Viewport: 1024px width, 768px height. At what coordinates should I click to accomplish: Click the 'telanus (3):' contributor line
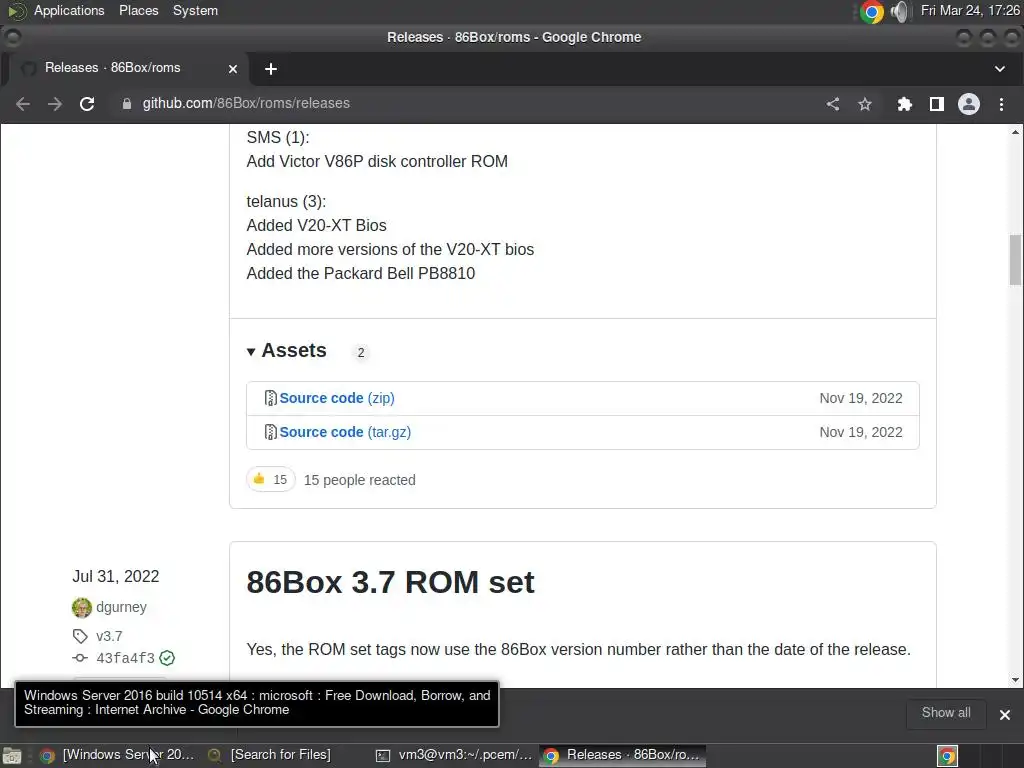286,201
